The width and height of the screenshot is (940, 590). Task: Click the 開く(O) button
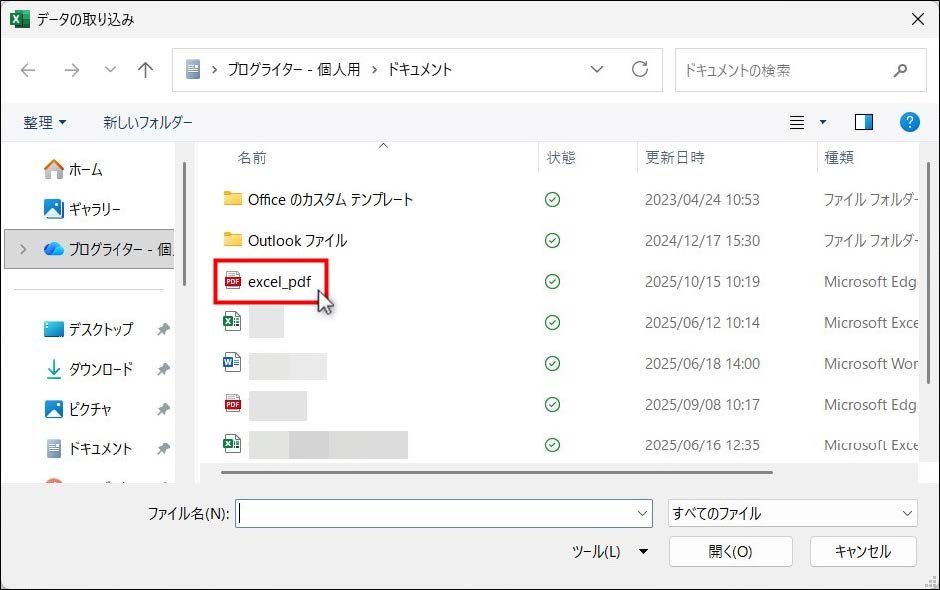point(730,551)
